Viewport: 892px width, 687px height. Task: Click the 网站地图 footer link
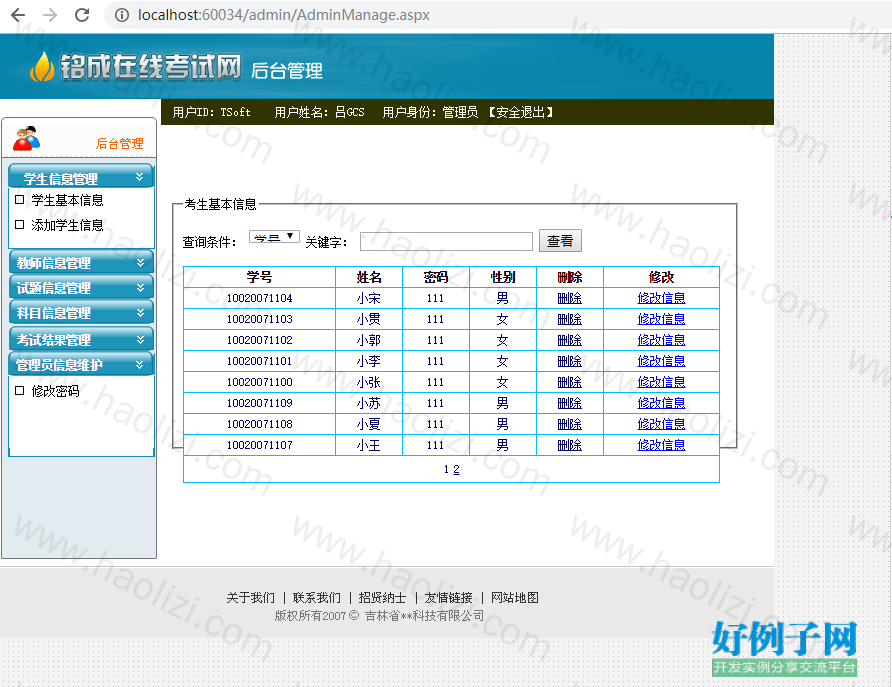pyautogui.click(x=514, y=598)
